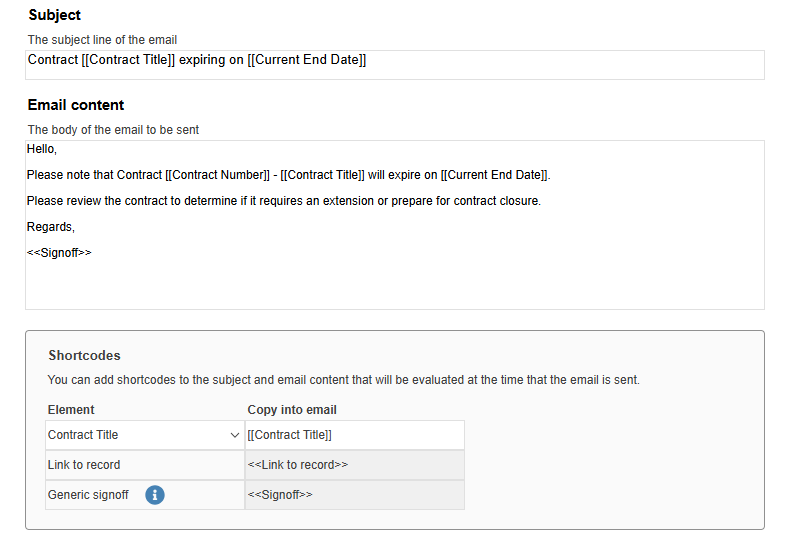Click inside the Email content body area
788x546 pixels.
click(395, 225)
